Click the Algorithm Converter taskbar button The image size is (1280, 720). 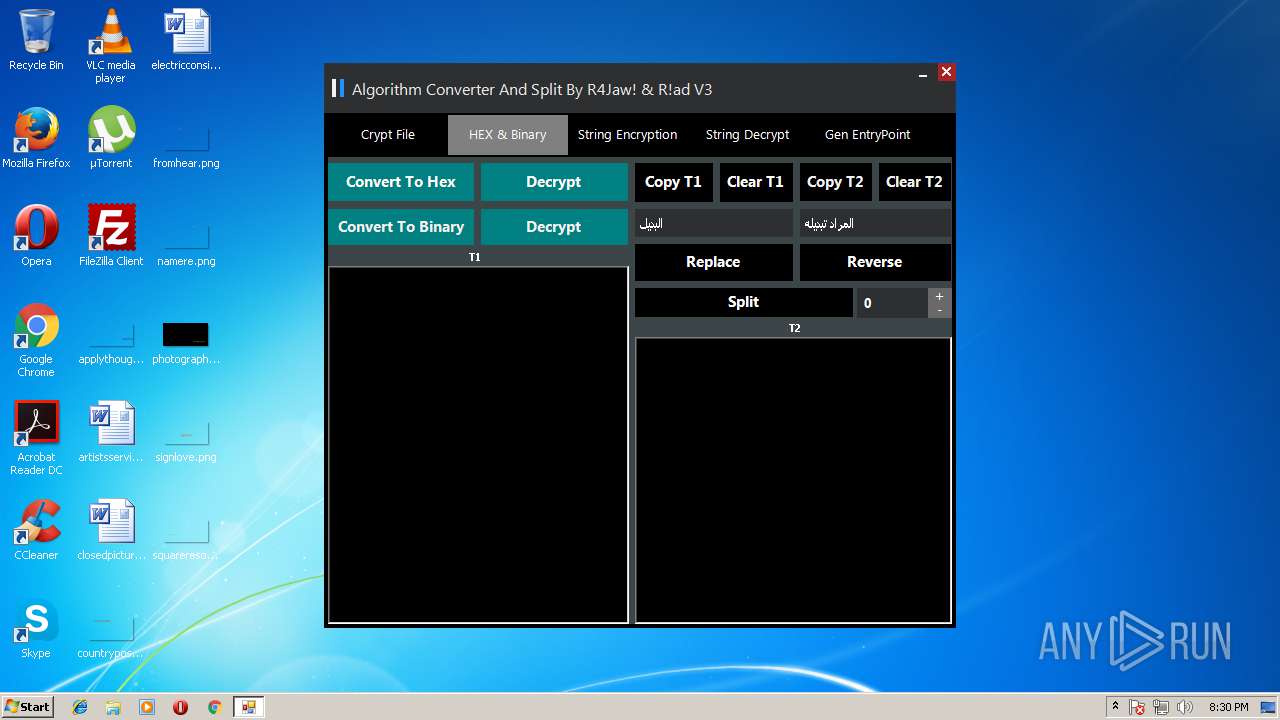point(248,707)
